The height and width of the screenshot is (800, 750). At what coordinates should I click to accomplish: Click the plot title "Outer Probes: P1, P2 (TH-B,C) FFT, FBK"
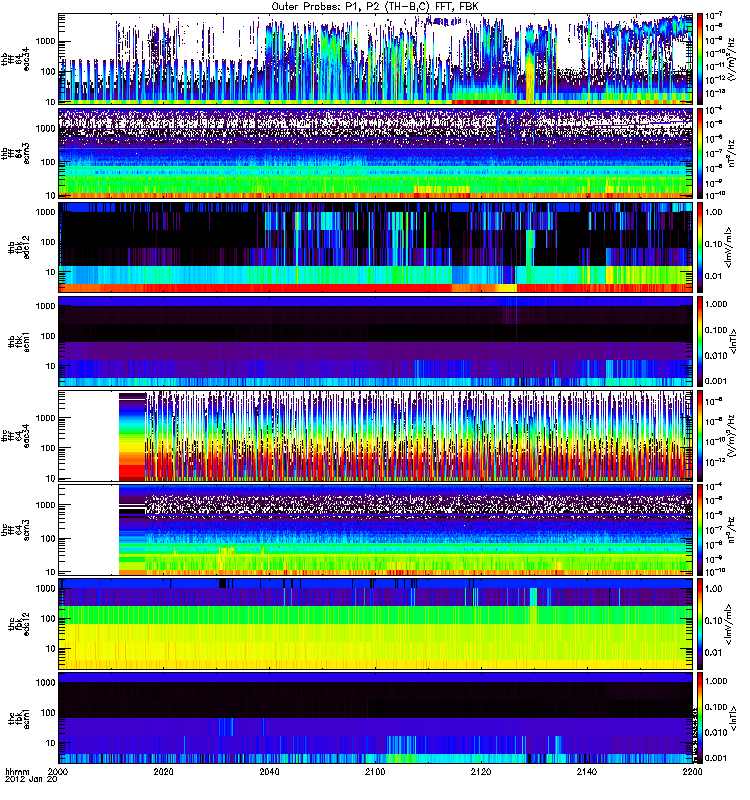[x=375, y=7]
